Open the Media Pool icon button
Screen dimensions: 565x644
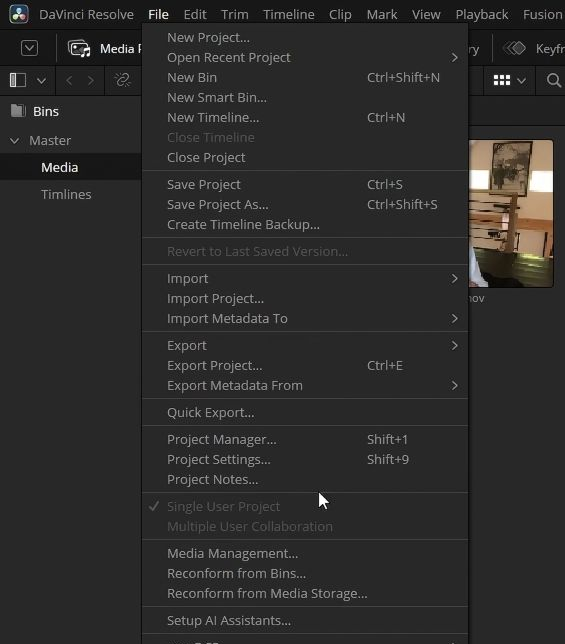[x=79, y=48]
